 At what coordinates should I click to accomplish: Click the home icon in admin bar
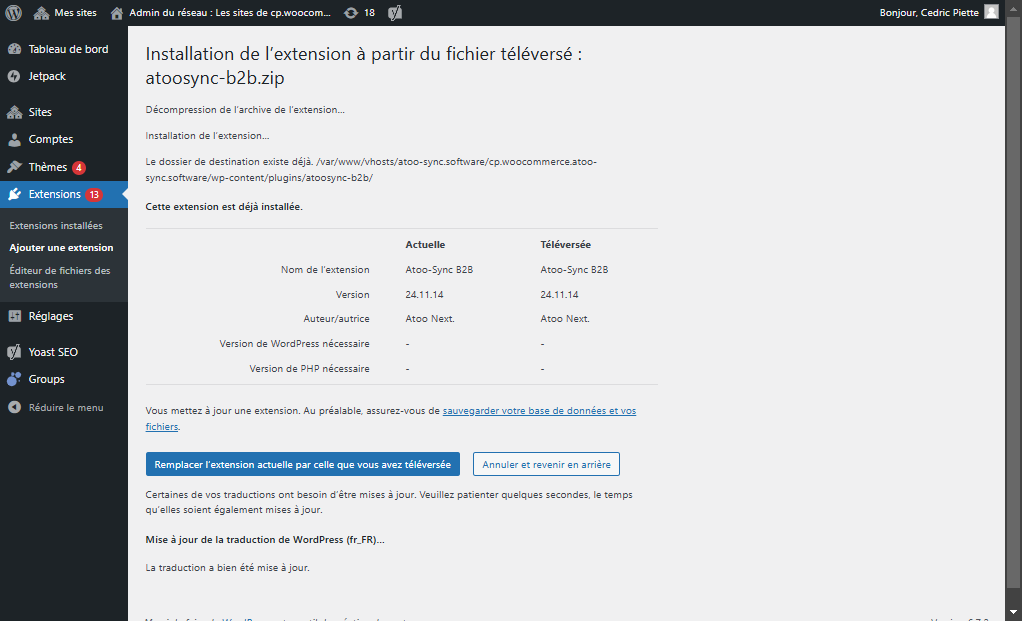click(117, 12)
